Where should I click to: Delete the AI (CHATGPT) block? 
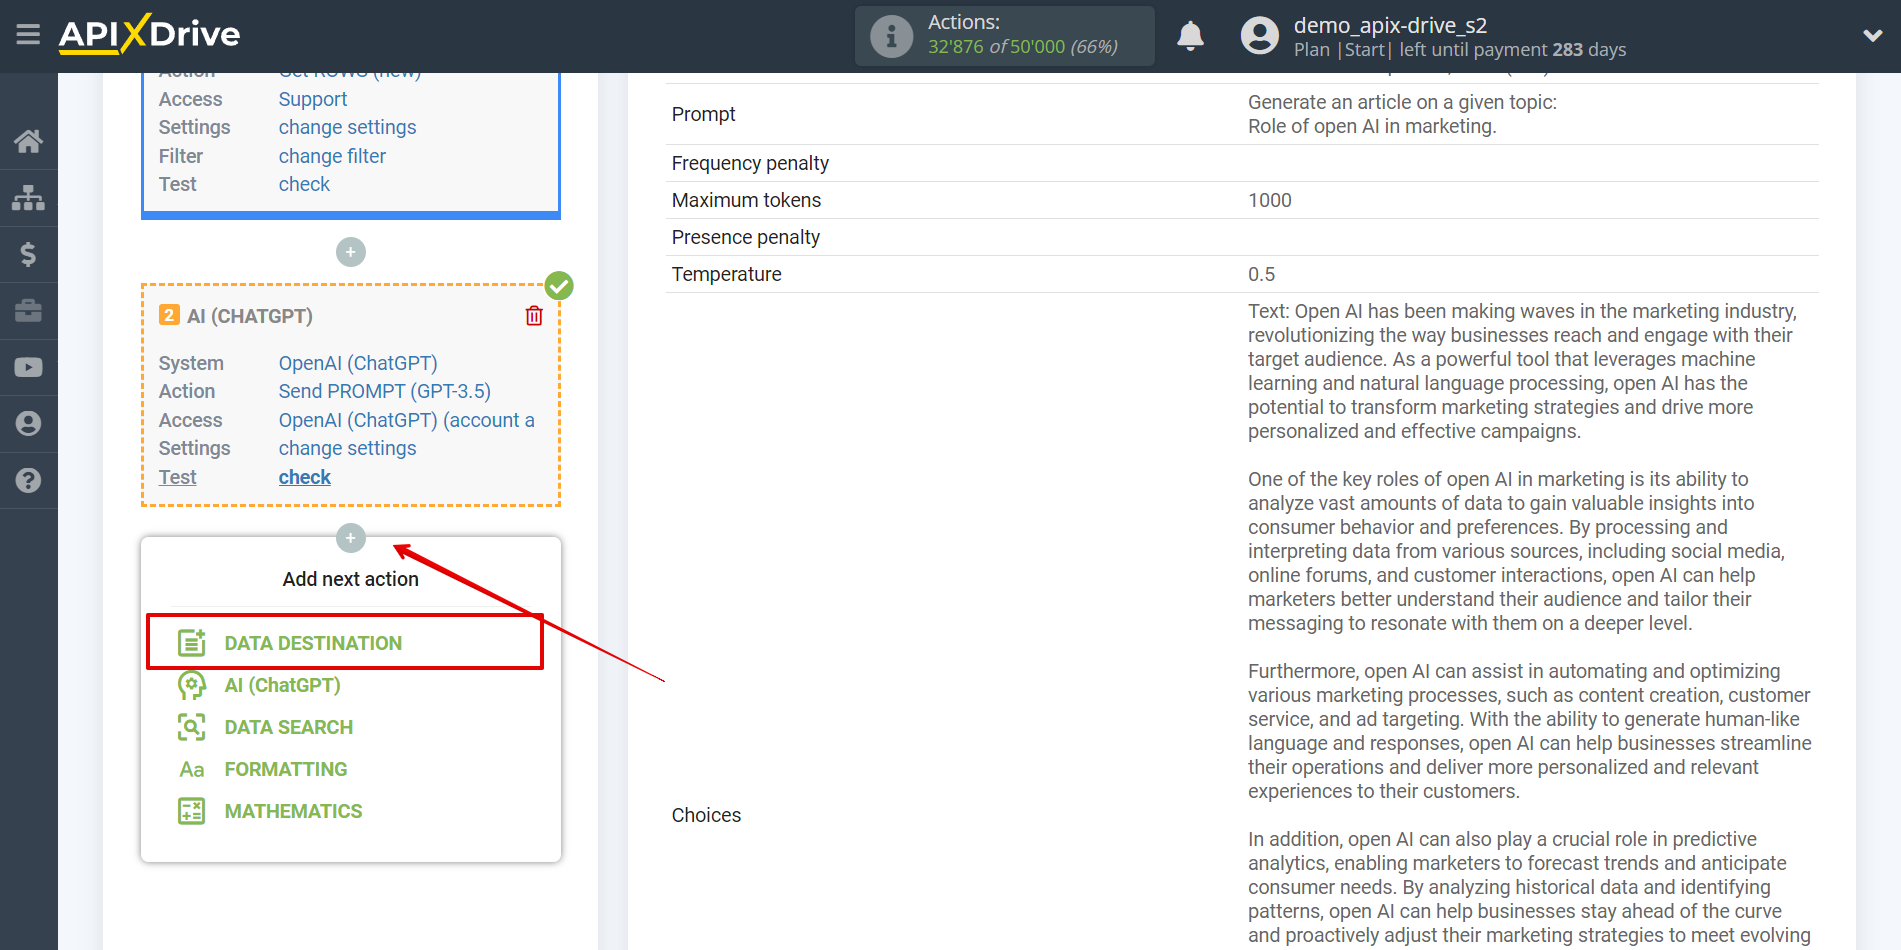(x=534, y=316)
